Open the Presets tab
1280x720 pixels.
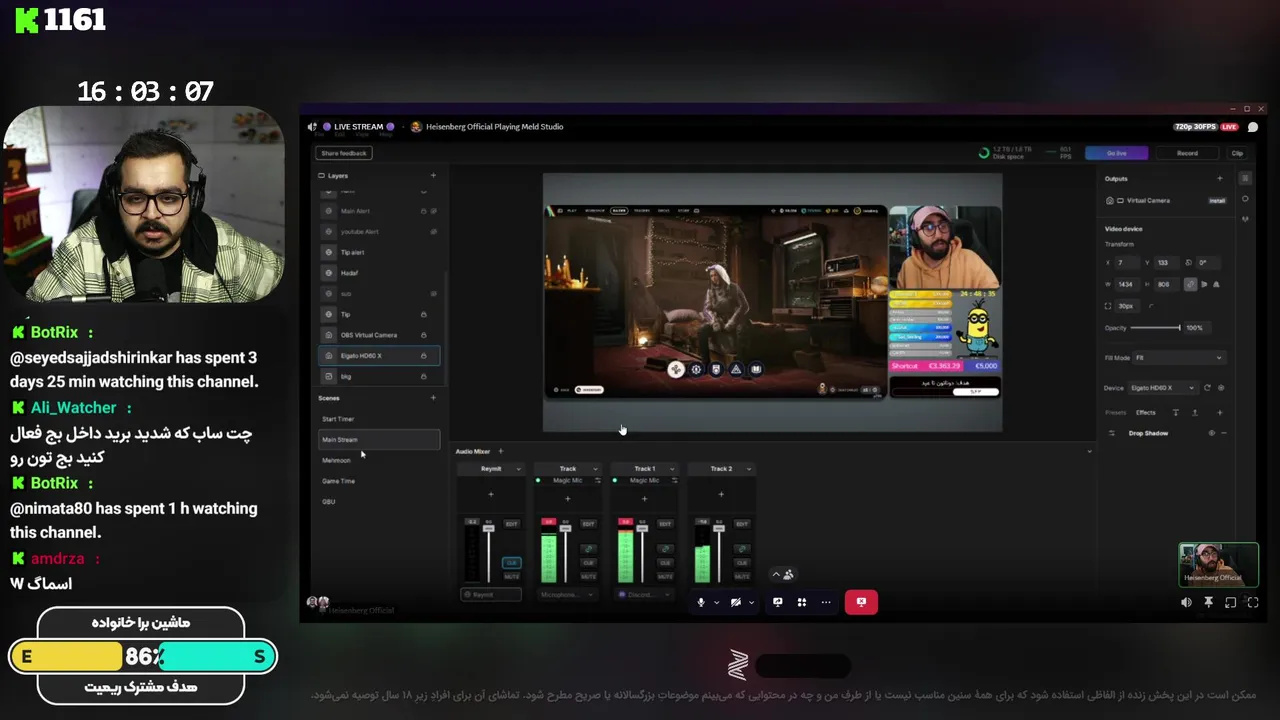pos(1116,413)
